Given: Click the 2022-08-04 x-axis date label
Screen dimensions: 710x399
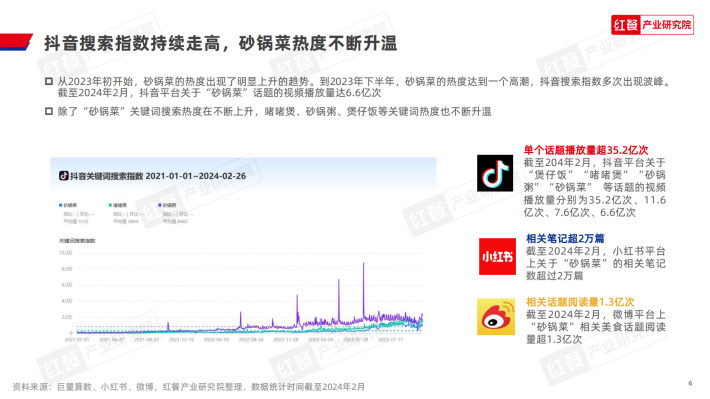Looking at the screenshot, I should click(251, 339).
